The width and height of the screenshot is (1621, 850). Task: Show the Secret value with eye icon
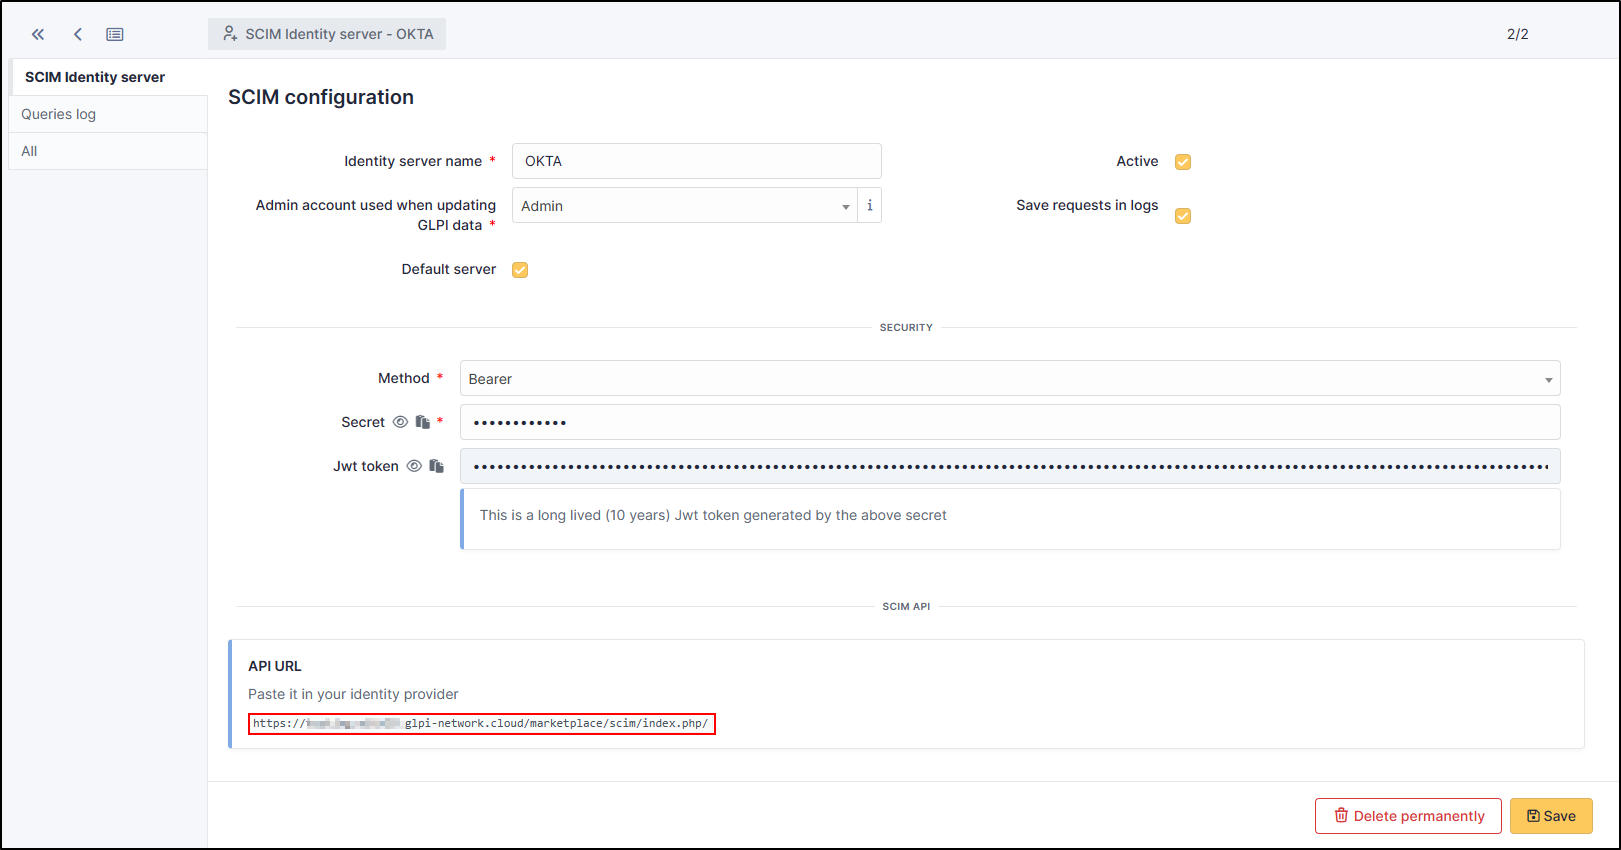pyautogui.click(x=400, y=422)
